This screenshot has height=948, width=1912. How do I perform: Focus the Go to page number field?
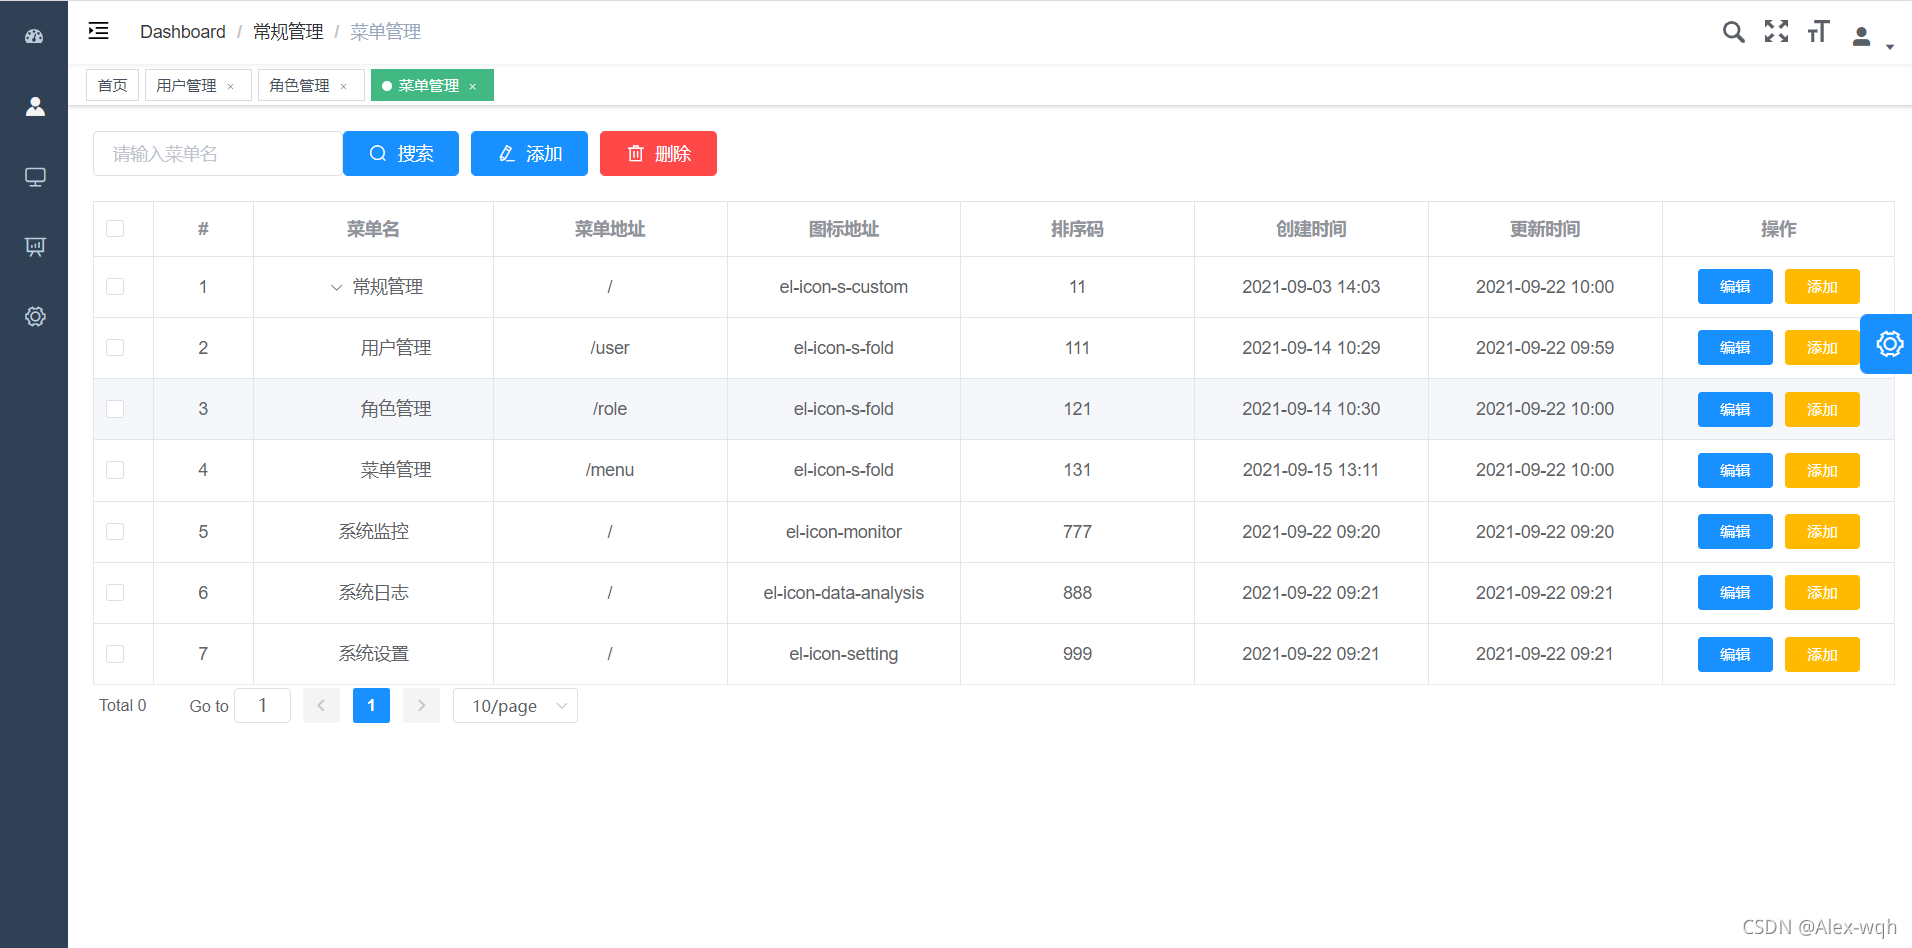[x=262, y=705]
